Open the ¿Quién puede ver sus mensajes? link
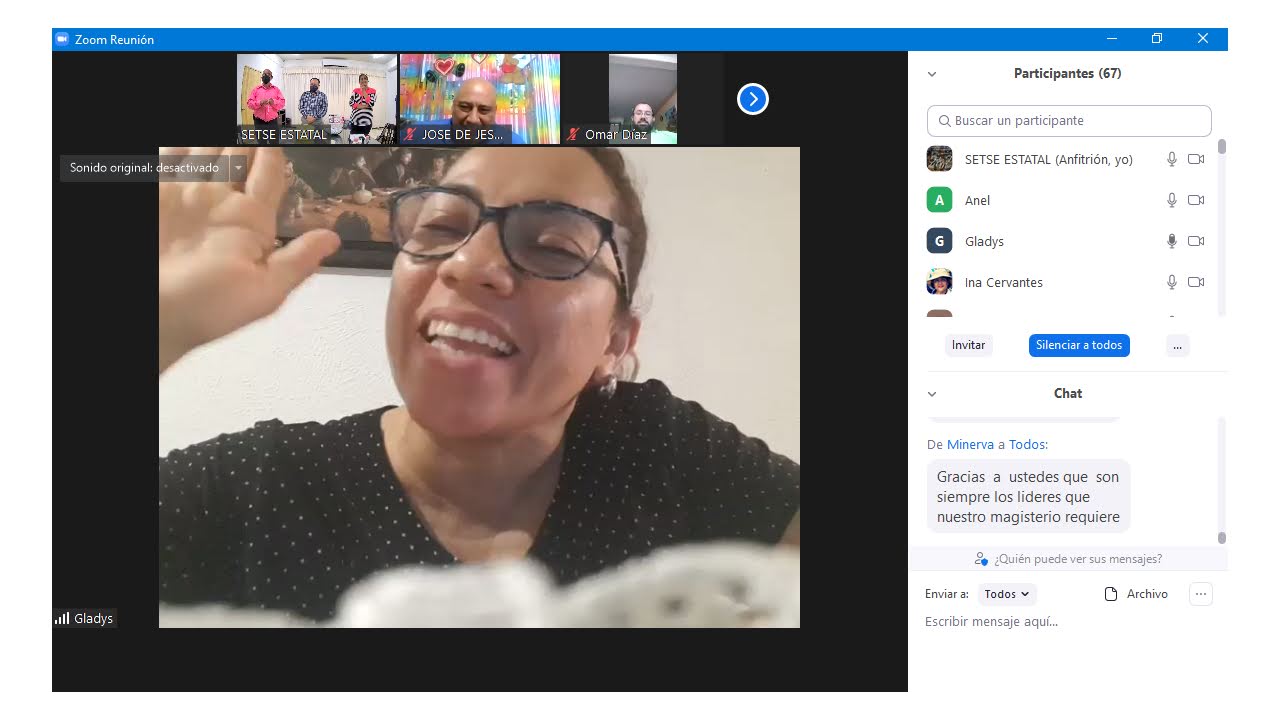 point(1078,559)
